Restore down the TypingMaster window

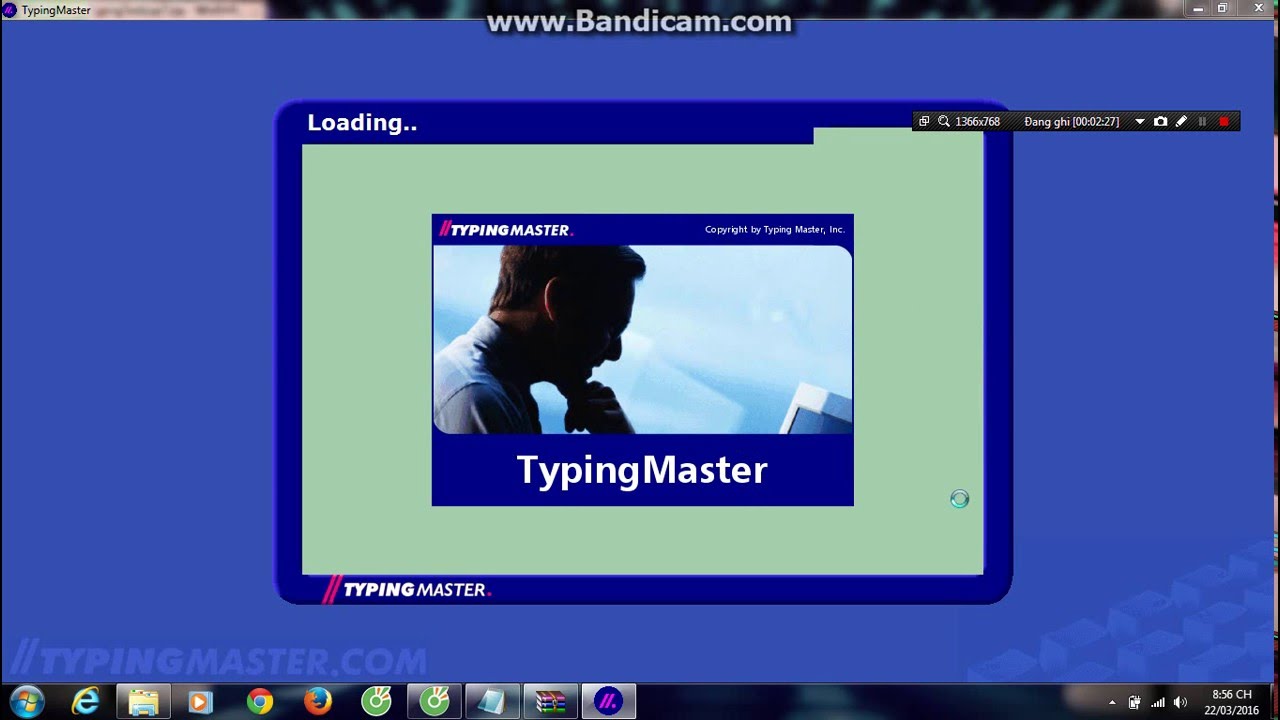tap(1222, 8)
